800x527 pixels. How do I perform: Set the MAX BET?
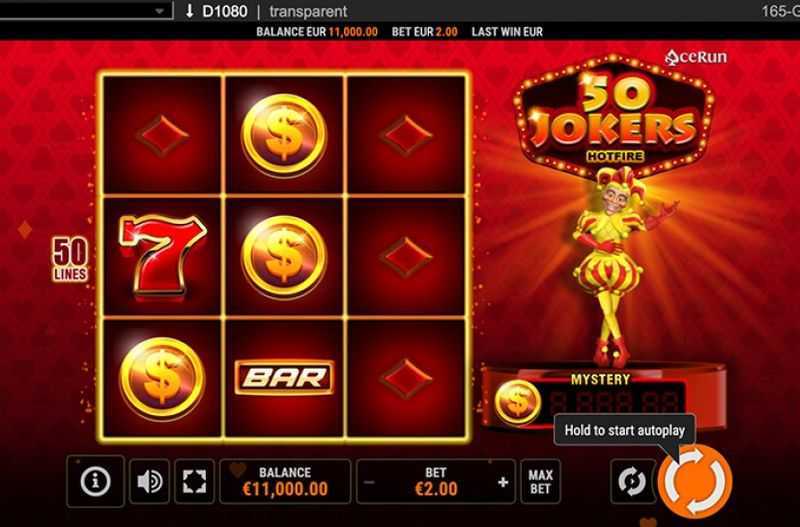click(540, 482)
